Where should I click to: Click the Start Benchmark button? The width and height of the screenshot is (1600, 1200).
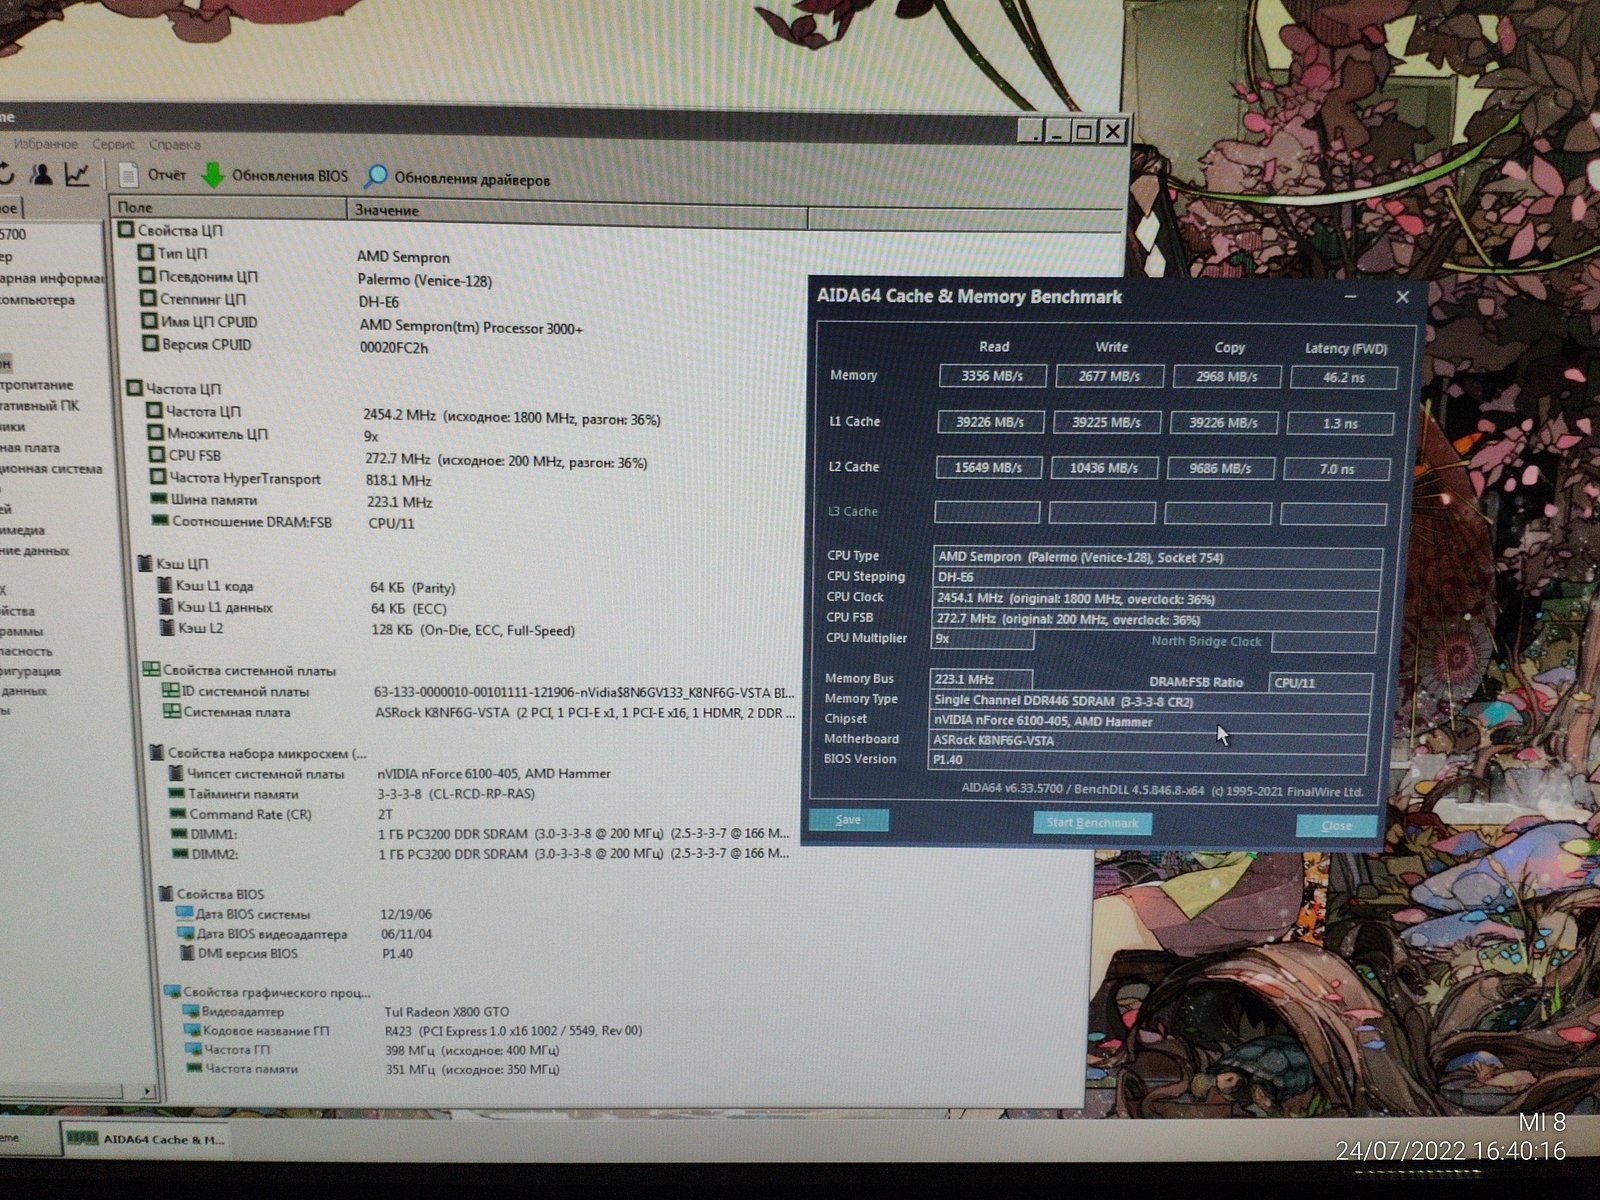coord(1092,823)
